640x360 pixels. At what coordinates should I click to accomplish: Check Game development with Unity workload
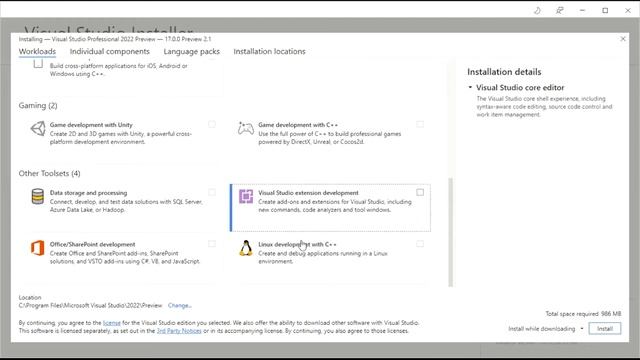tap(212, 124)
